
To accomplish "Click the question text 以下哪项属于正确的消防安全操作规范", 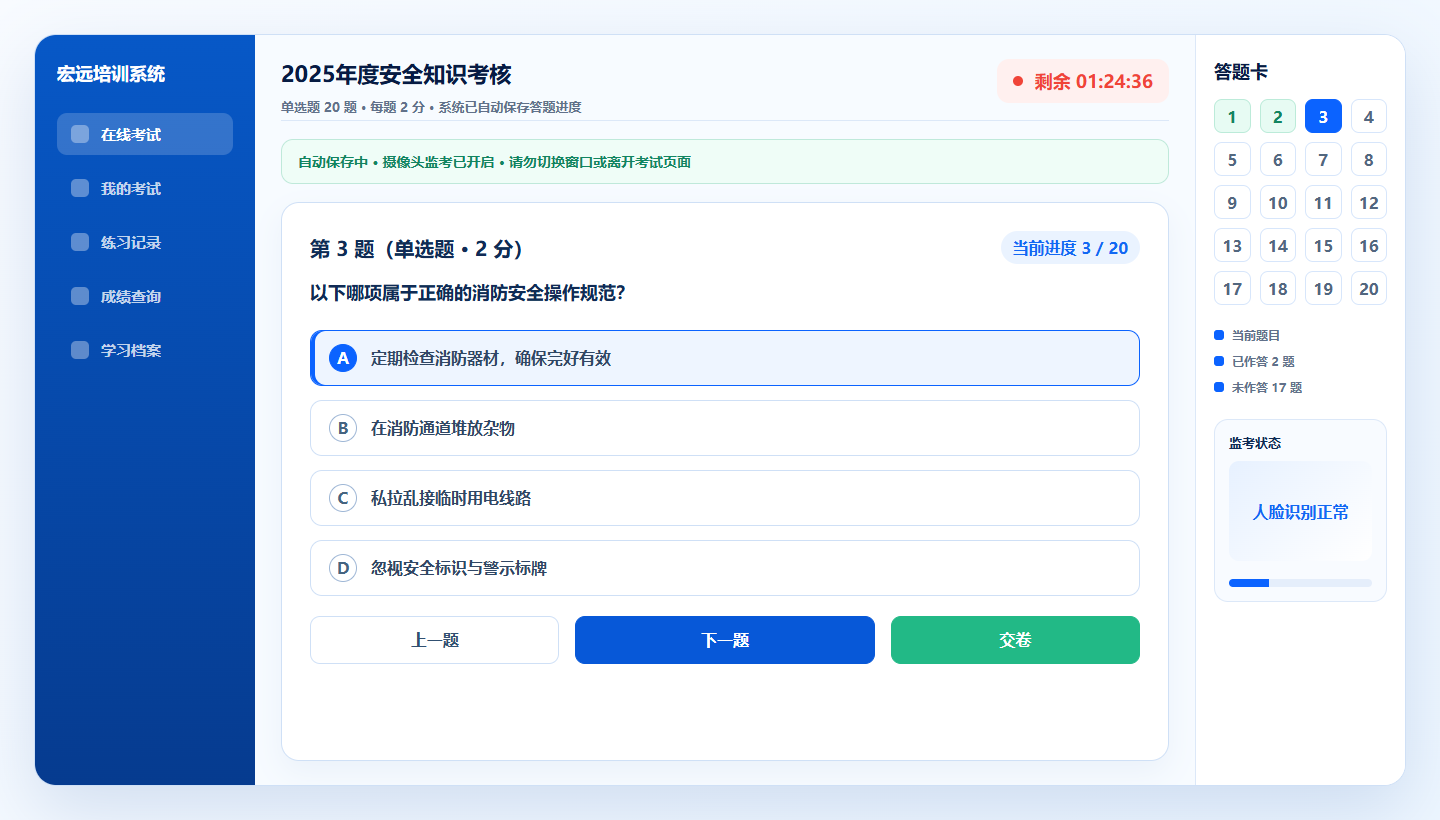I will tap(468, 293).
